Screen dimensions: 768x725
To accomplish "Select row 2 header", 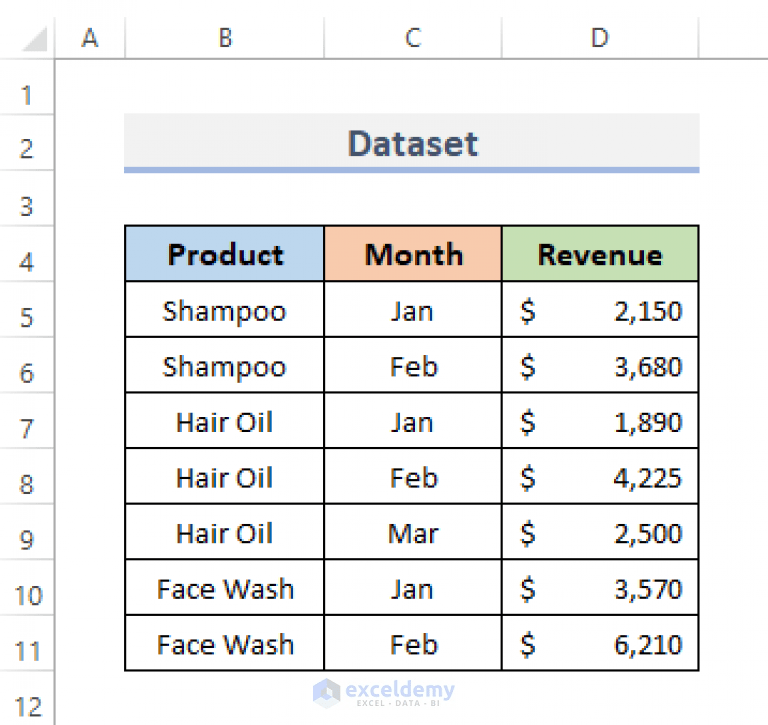I will 26,143.
